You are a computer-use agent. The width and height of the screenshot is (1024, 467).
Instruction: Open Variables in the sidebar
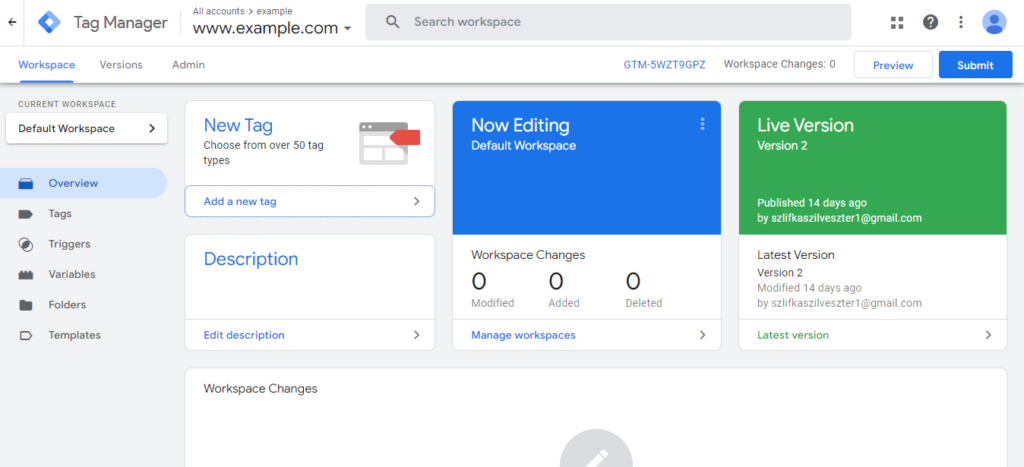pyautogui.click(x=72, y=274)
